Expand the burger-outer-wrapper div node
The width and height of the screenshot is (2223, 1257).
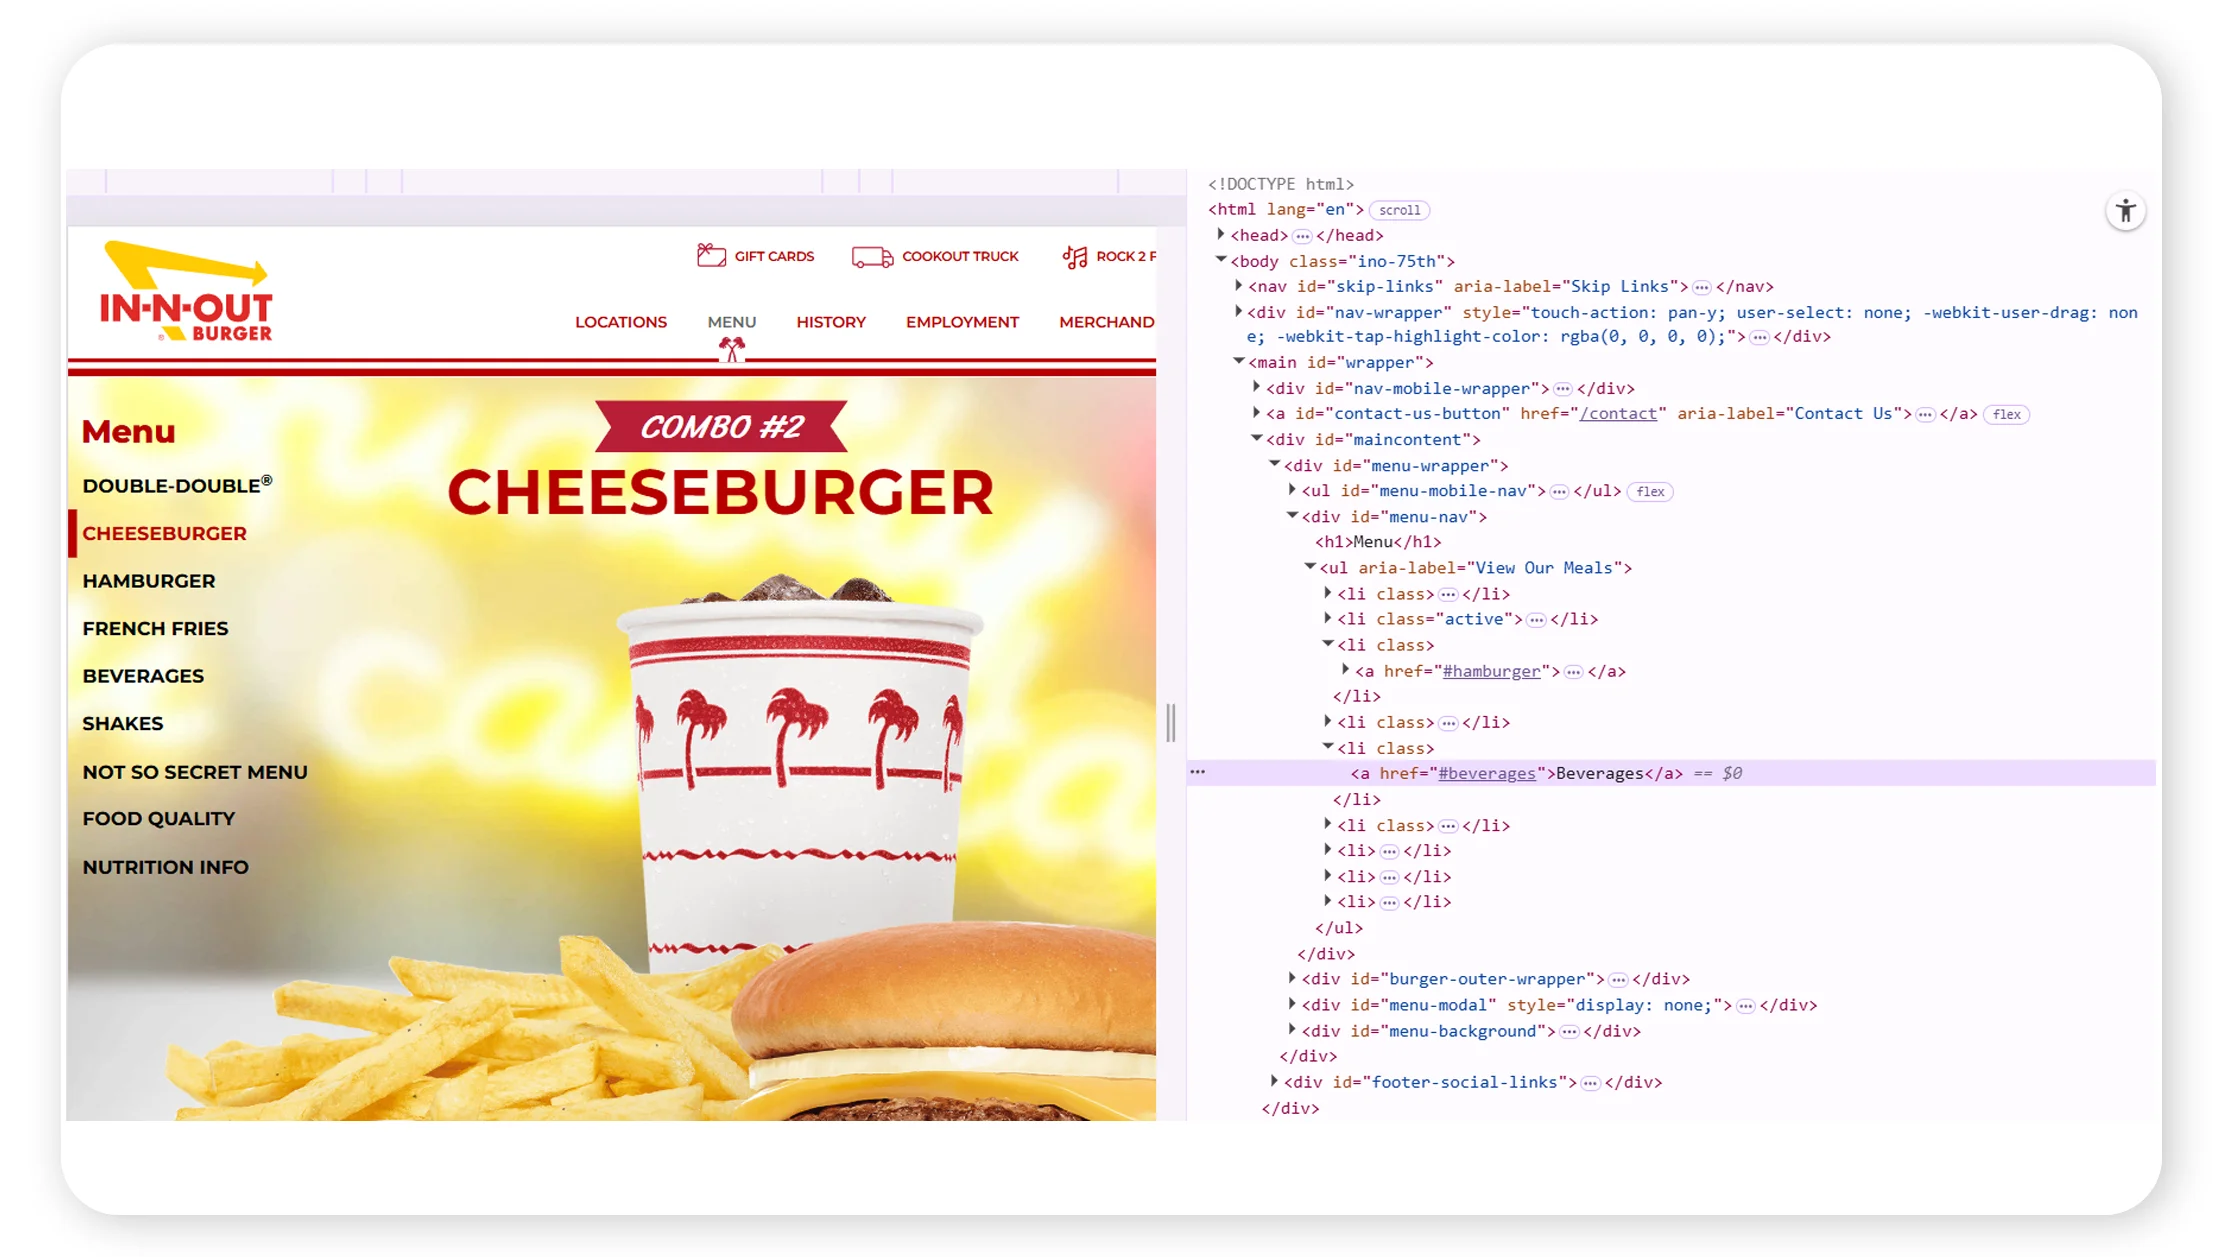tap(1293, 979)
